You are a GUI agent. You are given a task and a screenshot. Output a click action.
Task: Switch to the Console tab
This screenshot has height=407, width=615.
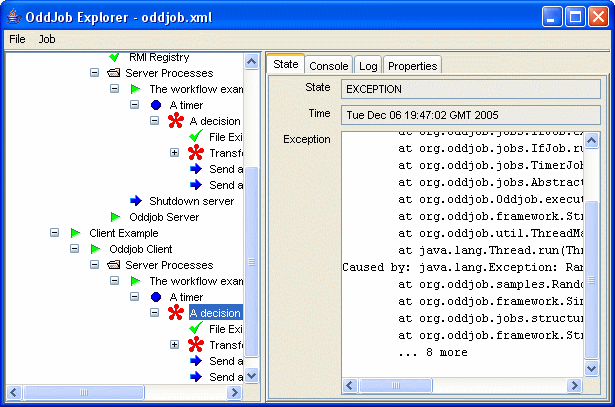pos(328,66)
